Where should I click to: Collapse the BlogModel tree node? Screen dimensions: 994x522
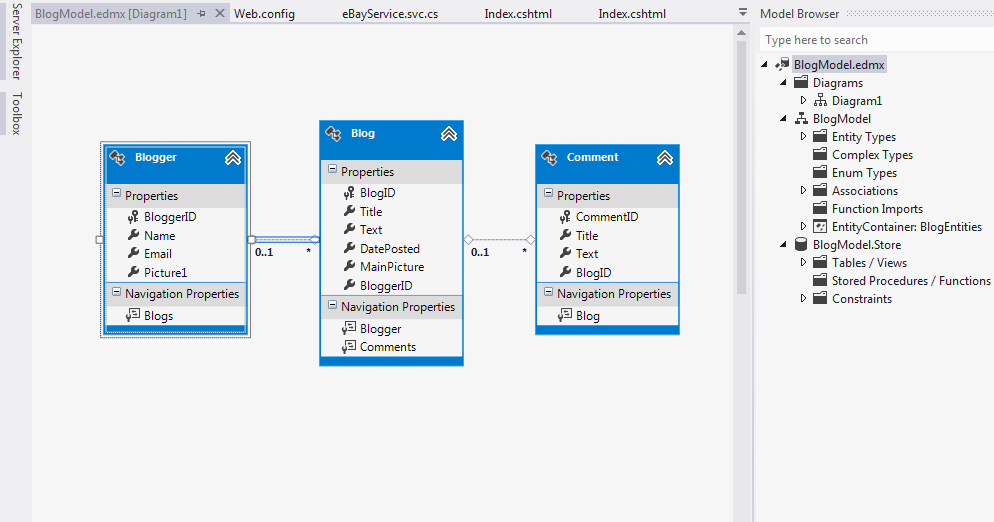(784, 118)
